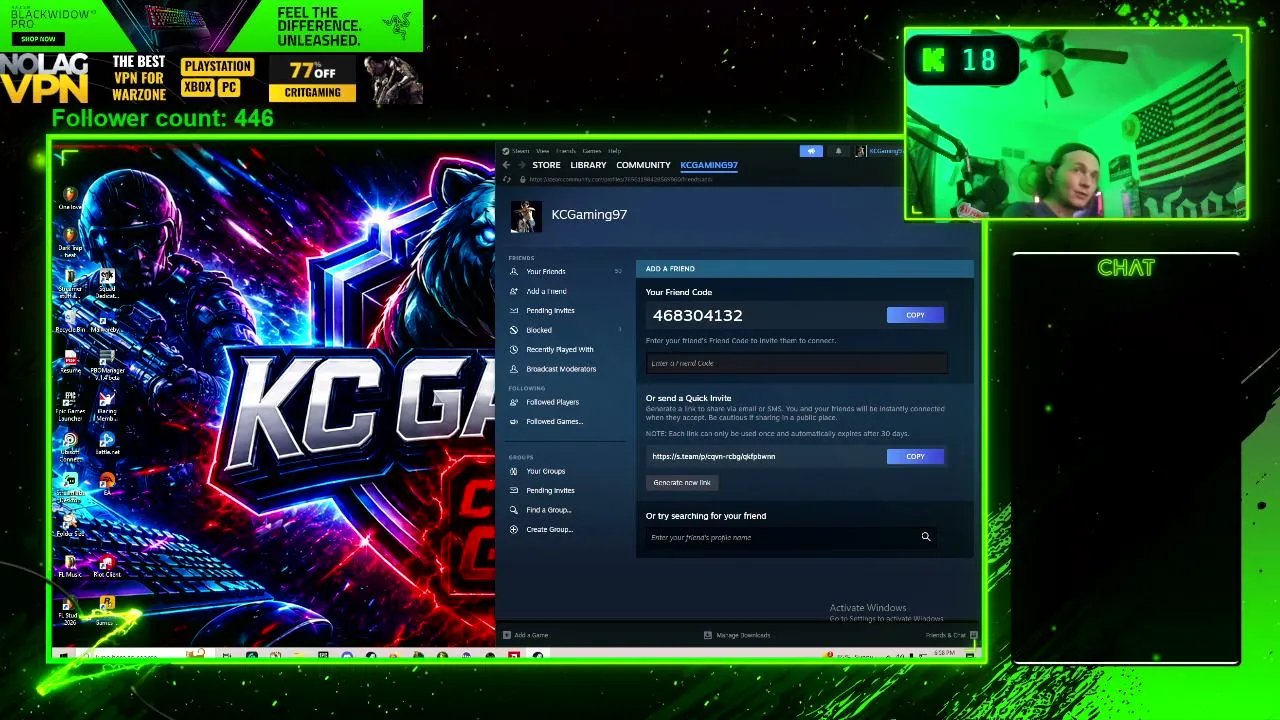The height and width of the screenshot is (720, 1280).
Task: Click the Steam icon on Windows taskbar
Action: click(537, 656)
